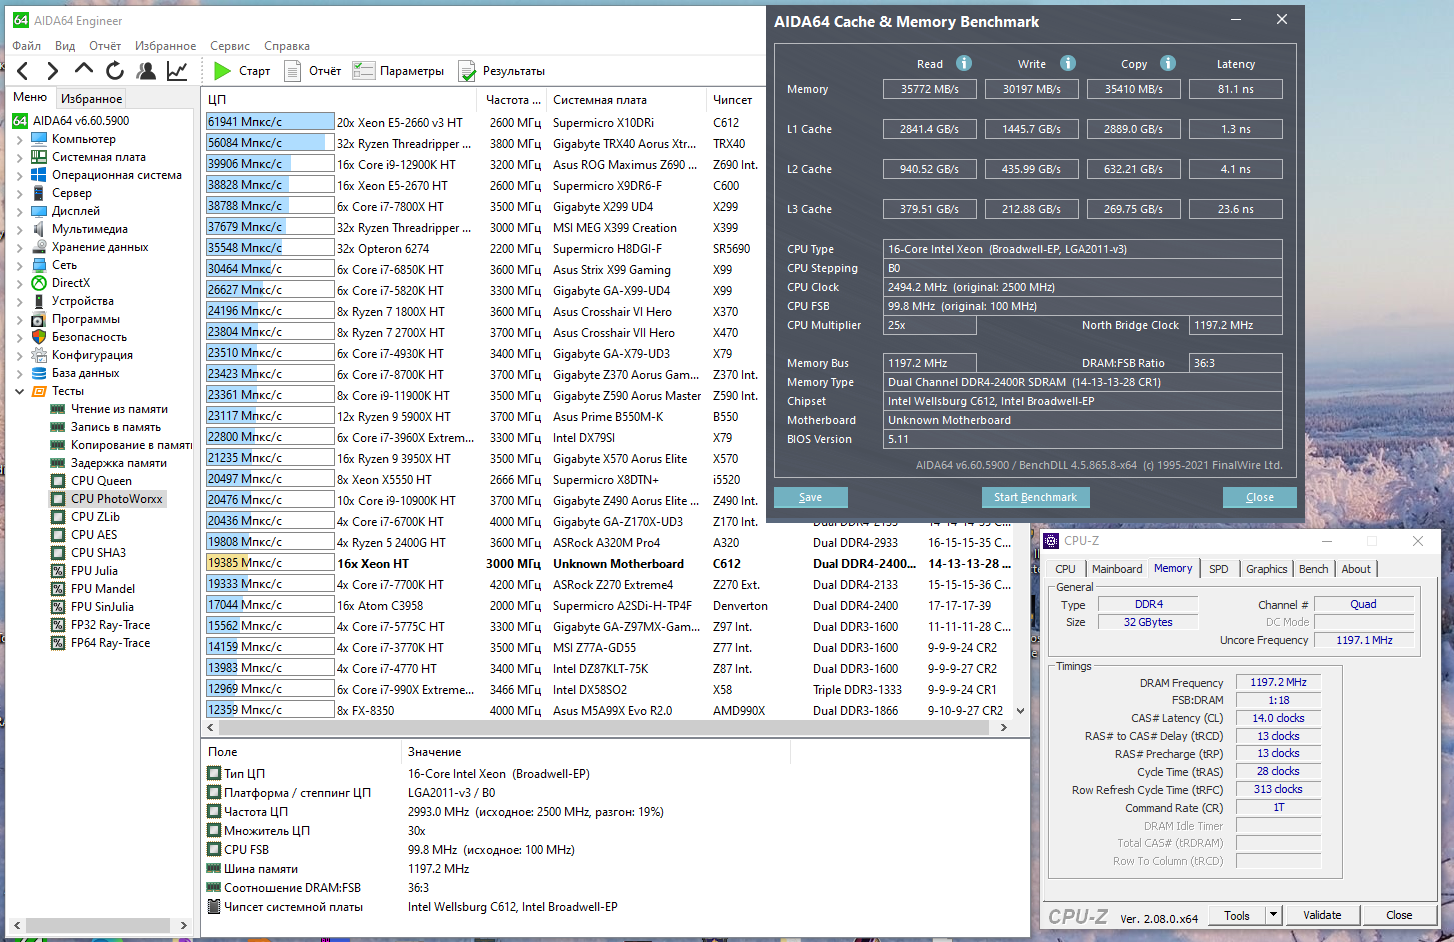
Task: Open the CPU-Z Tools dropdown arrow
Action: 1273,915
